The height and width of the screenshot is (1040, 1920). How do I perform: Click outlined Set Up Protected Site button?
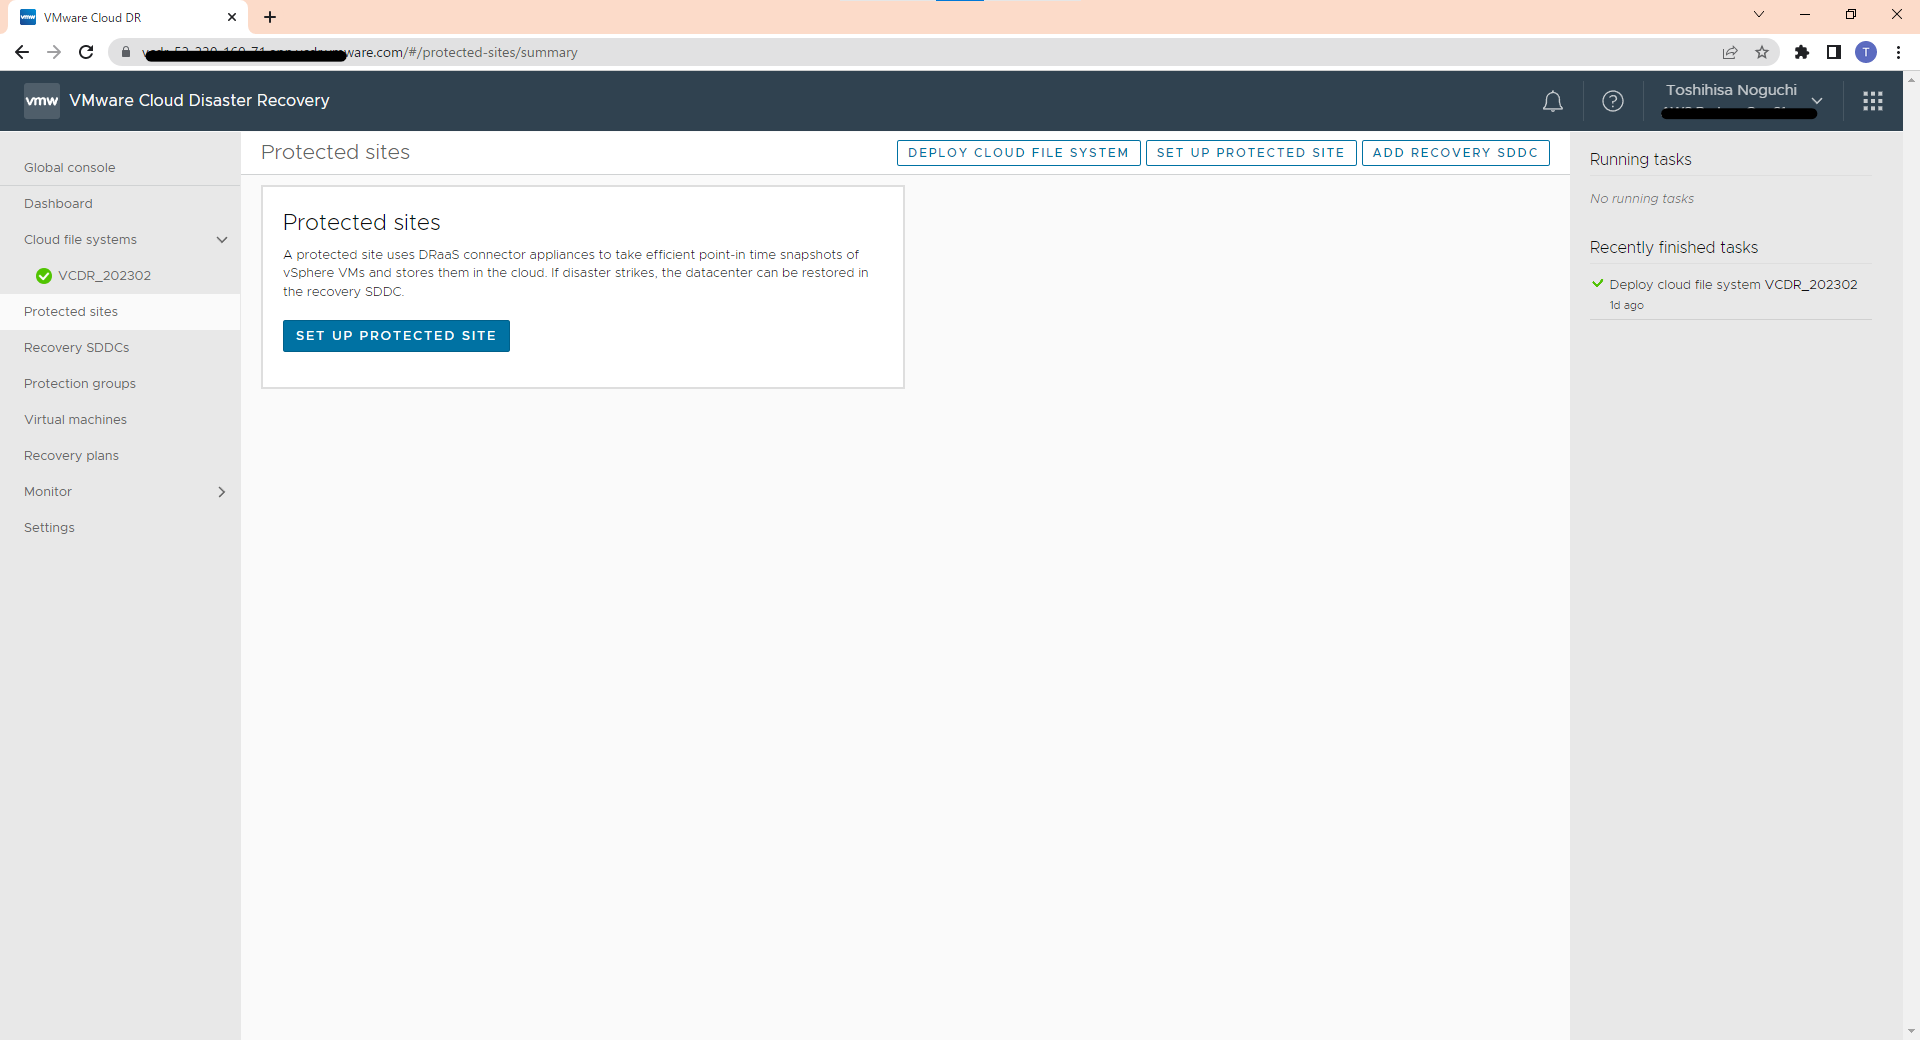coord(1250,153)
